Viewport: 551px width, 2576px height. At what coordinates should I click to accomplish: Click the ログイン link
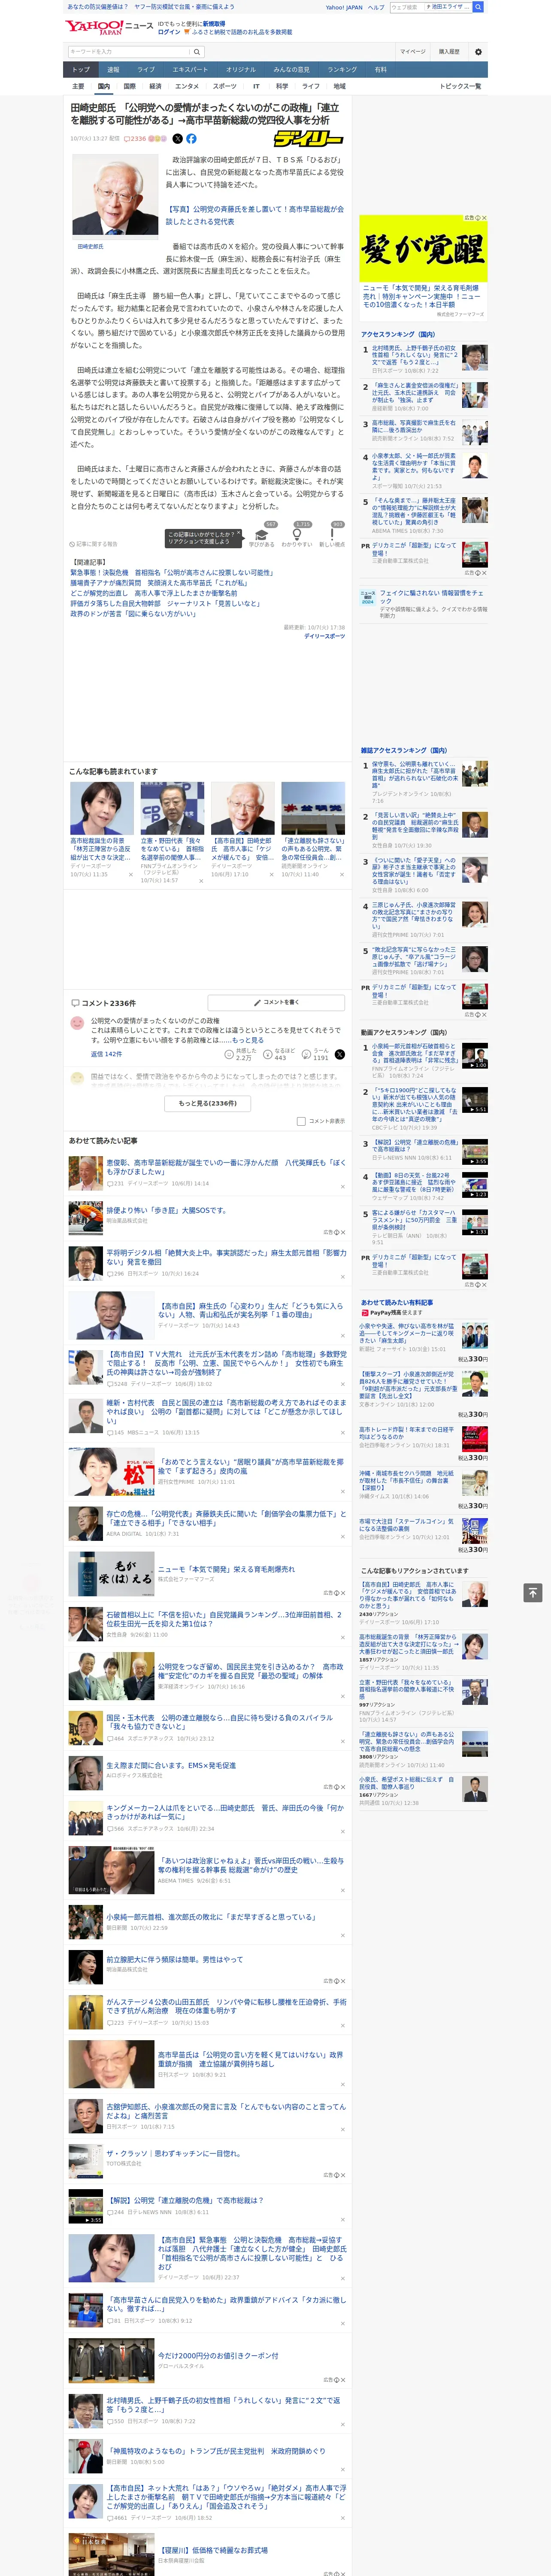point(169,32)
